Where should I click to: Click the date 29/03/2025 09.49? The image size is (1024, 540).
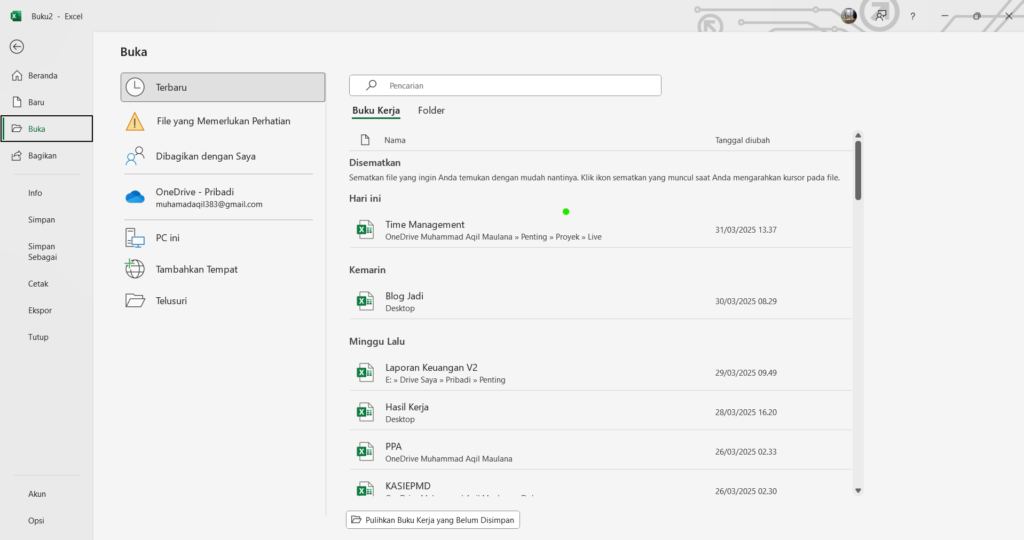[x=746, y=373]
